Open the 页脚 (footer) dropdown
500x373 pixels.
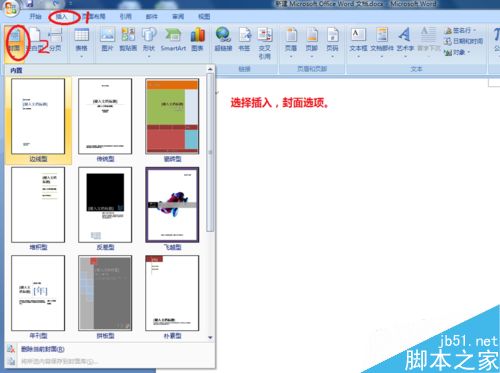pos(312,43)
